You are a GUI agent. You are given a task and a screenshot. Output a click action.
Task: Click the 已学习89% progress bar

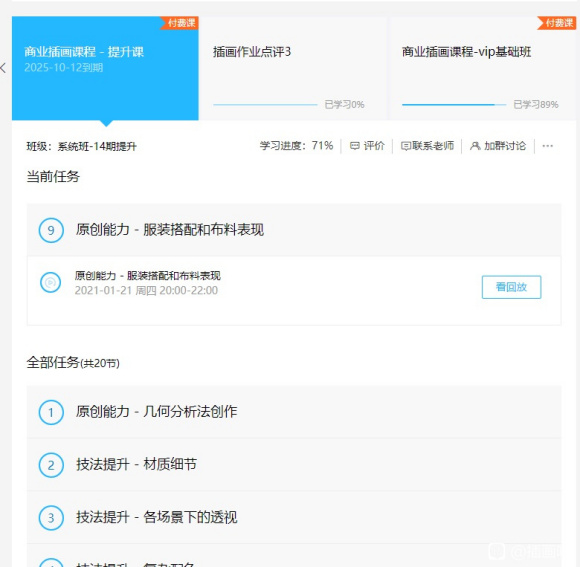454,105
